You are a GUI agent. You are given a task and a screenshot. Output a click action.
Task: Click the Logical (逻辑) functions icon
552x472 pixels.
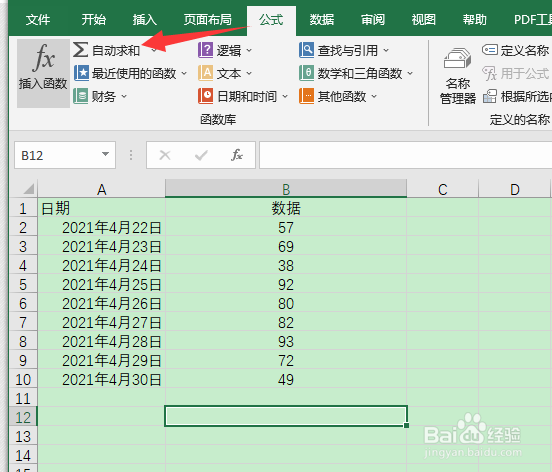(206, 50)
